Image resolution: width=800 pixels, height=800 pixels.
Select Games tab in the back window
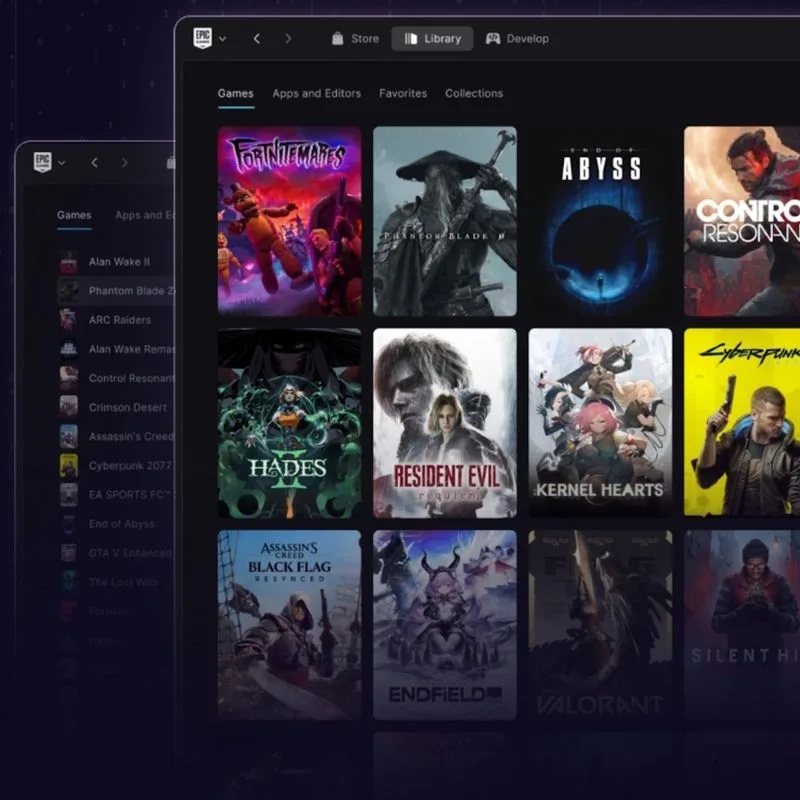pos(74,215)
